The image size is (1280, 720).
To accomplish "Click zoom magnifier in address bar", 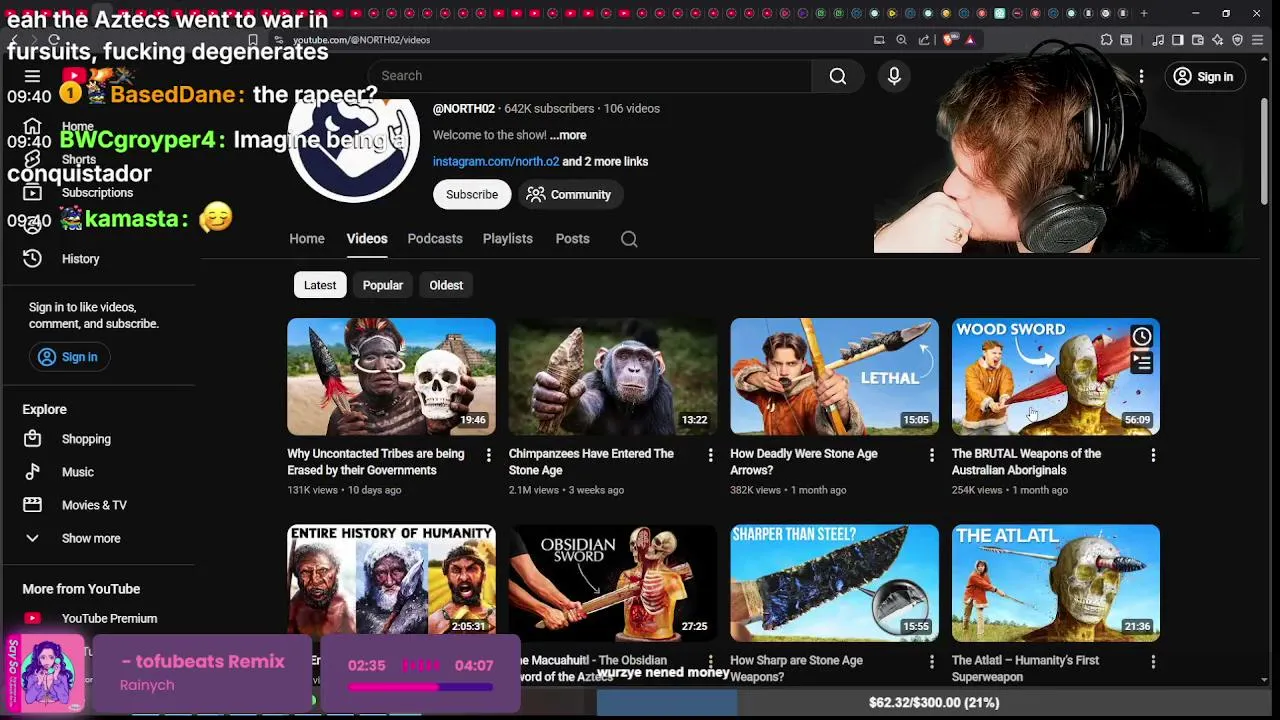I will pyautogui.click(x=901, y=40).
